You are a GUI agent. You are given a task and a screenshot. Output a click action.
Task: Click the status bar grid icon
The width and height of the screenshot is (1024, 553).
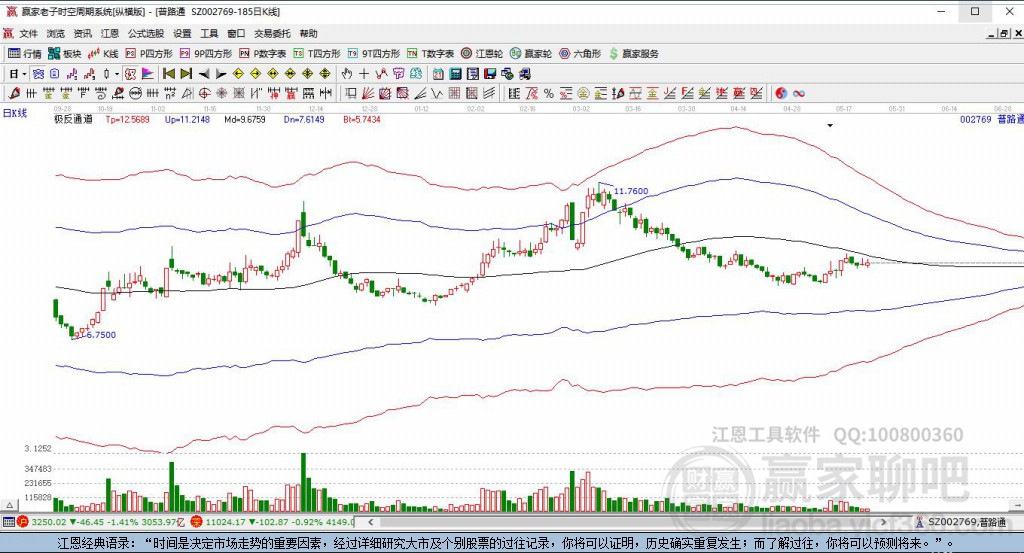[x=8, y=522]
